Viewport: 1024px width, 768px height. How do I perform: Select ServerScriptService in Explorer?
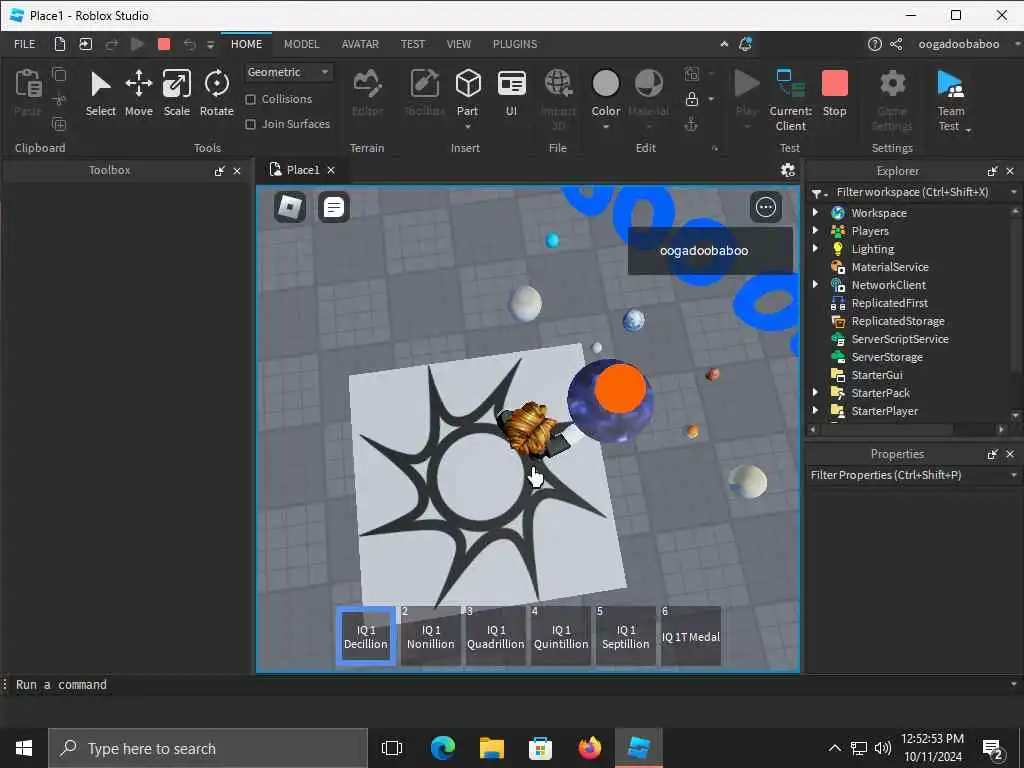[899, 339]
